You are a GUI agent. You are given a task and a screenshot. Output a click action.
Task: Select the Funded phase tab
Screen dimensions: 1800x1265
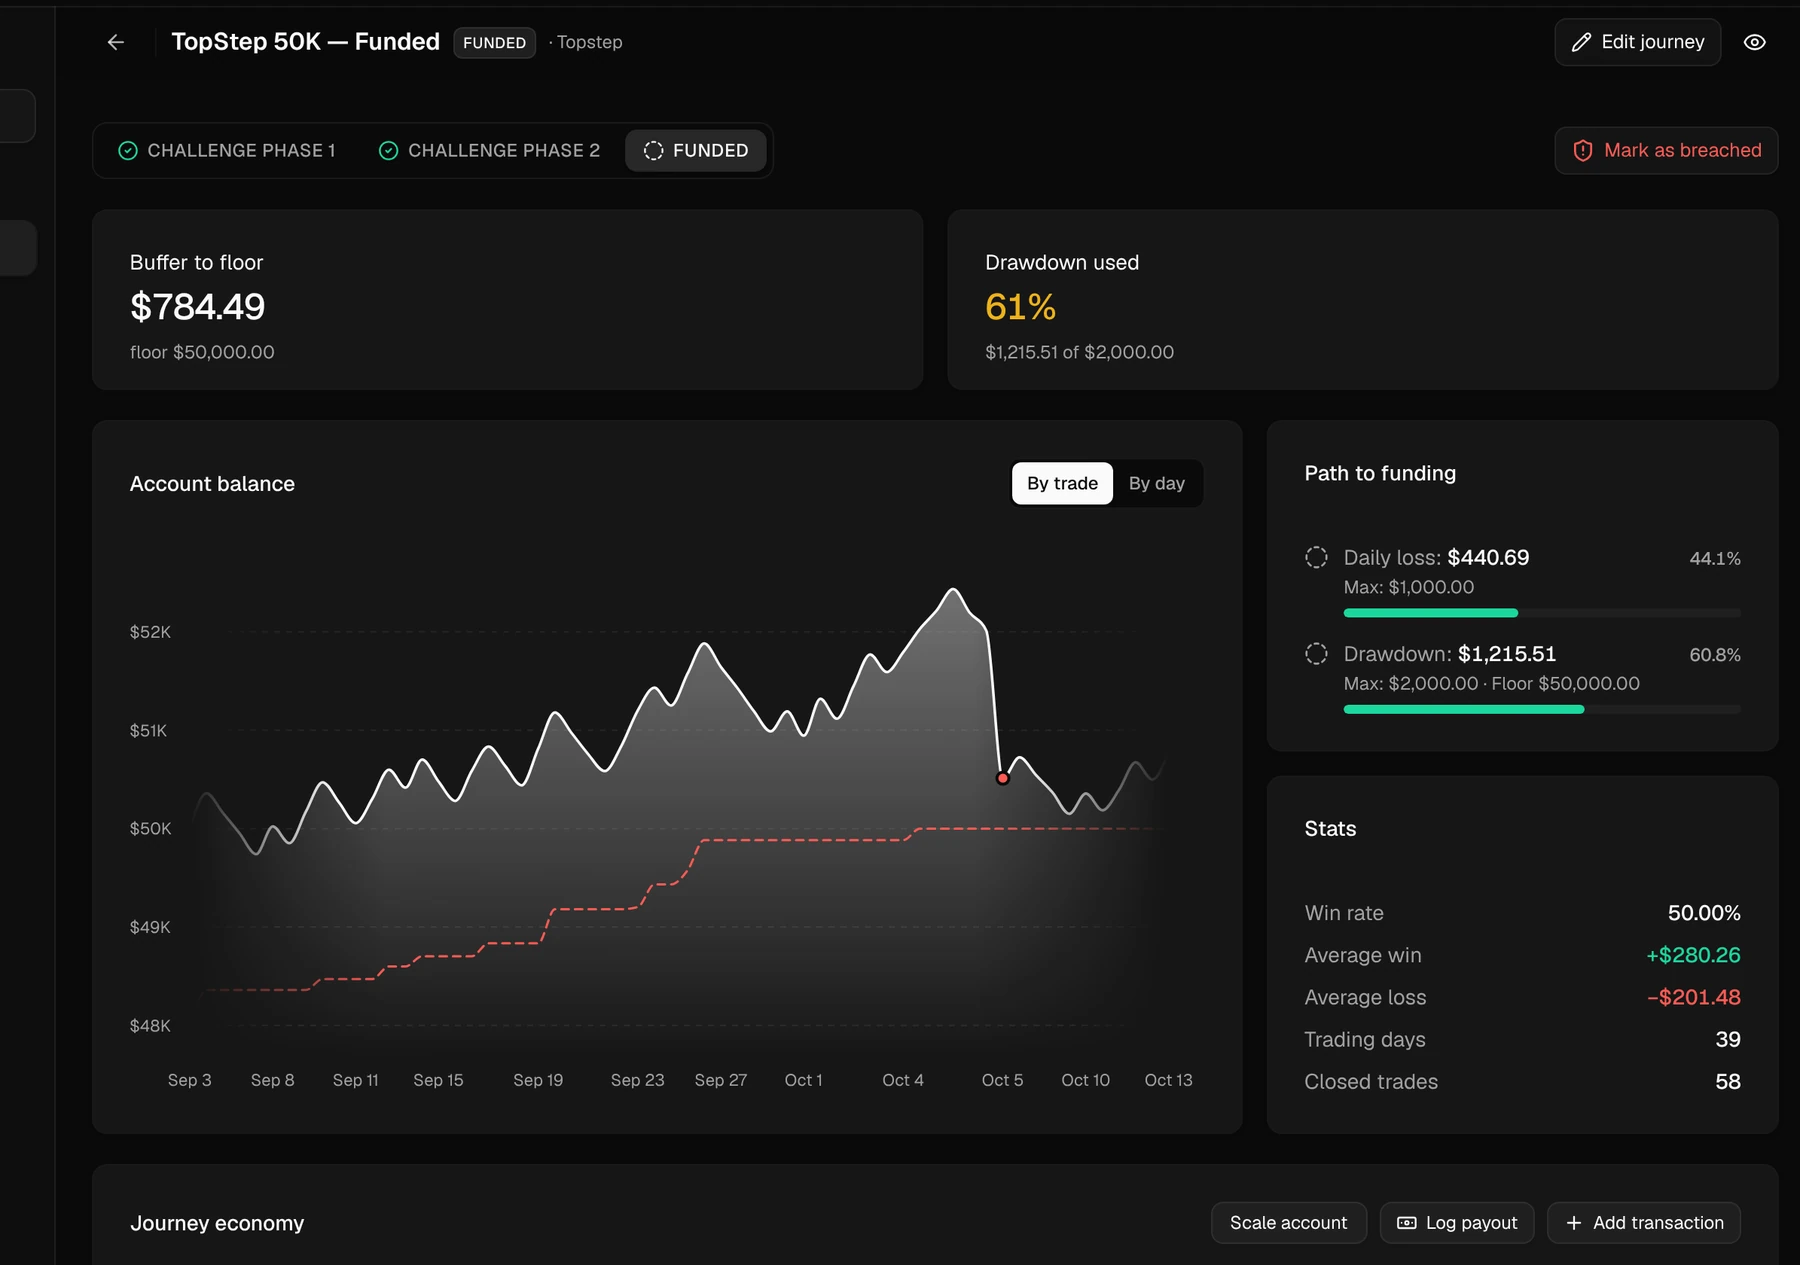[x=696, y=150]
